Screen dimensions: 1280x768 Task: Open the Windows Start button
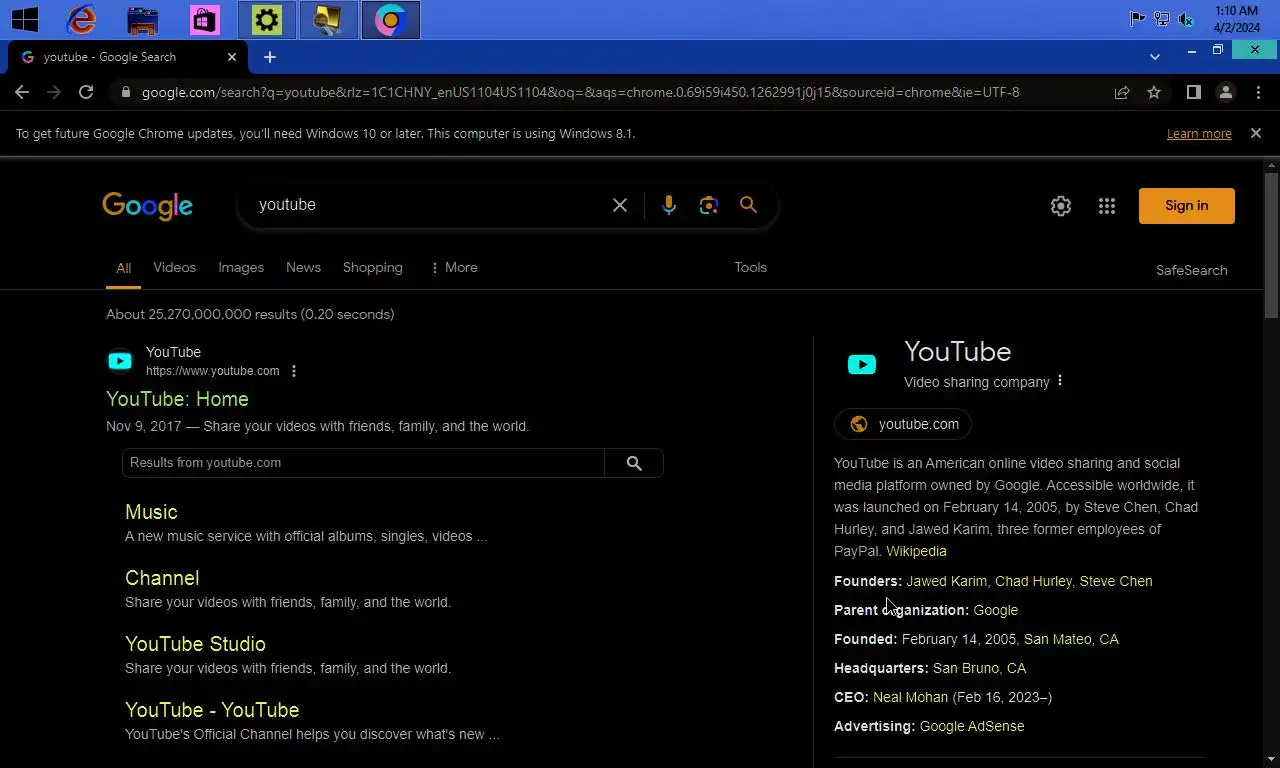(24, 19)
